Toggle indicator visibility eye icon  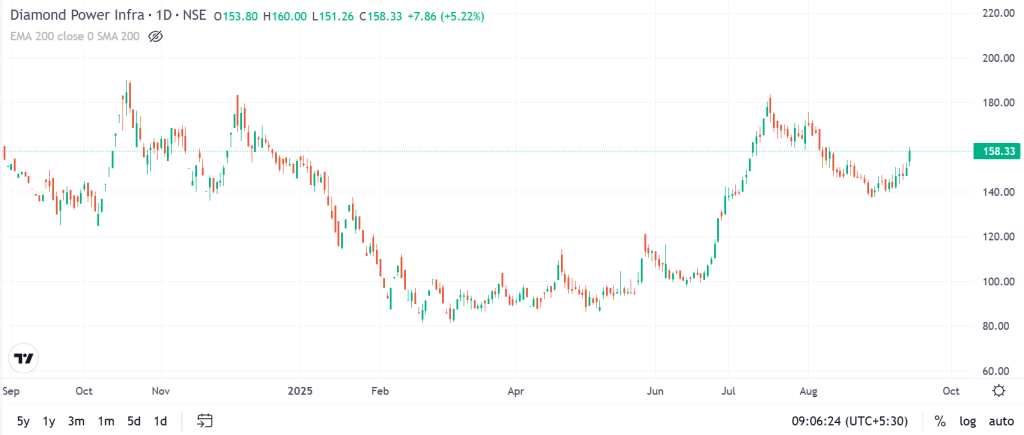point(155,37)
